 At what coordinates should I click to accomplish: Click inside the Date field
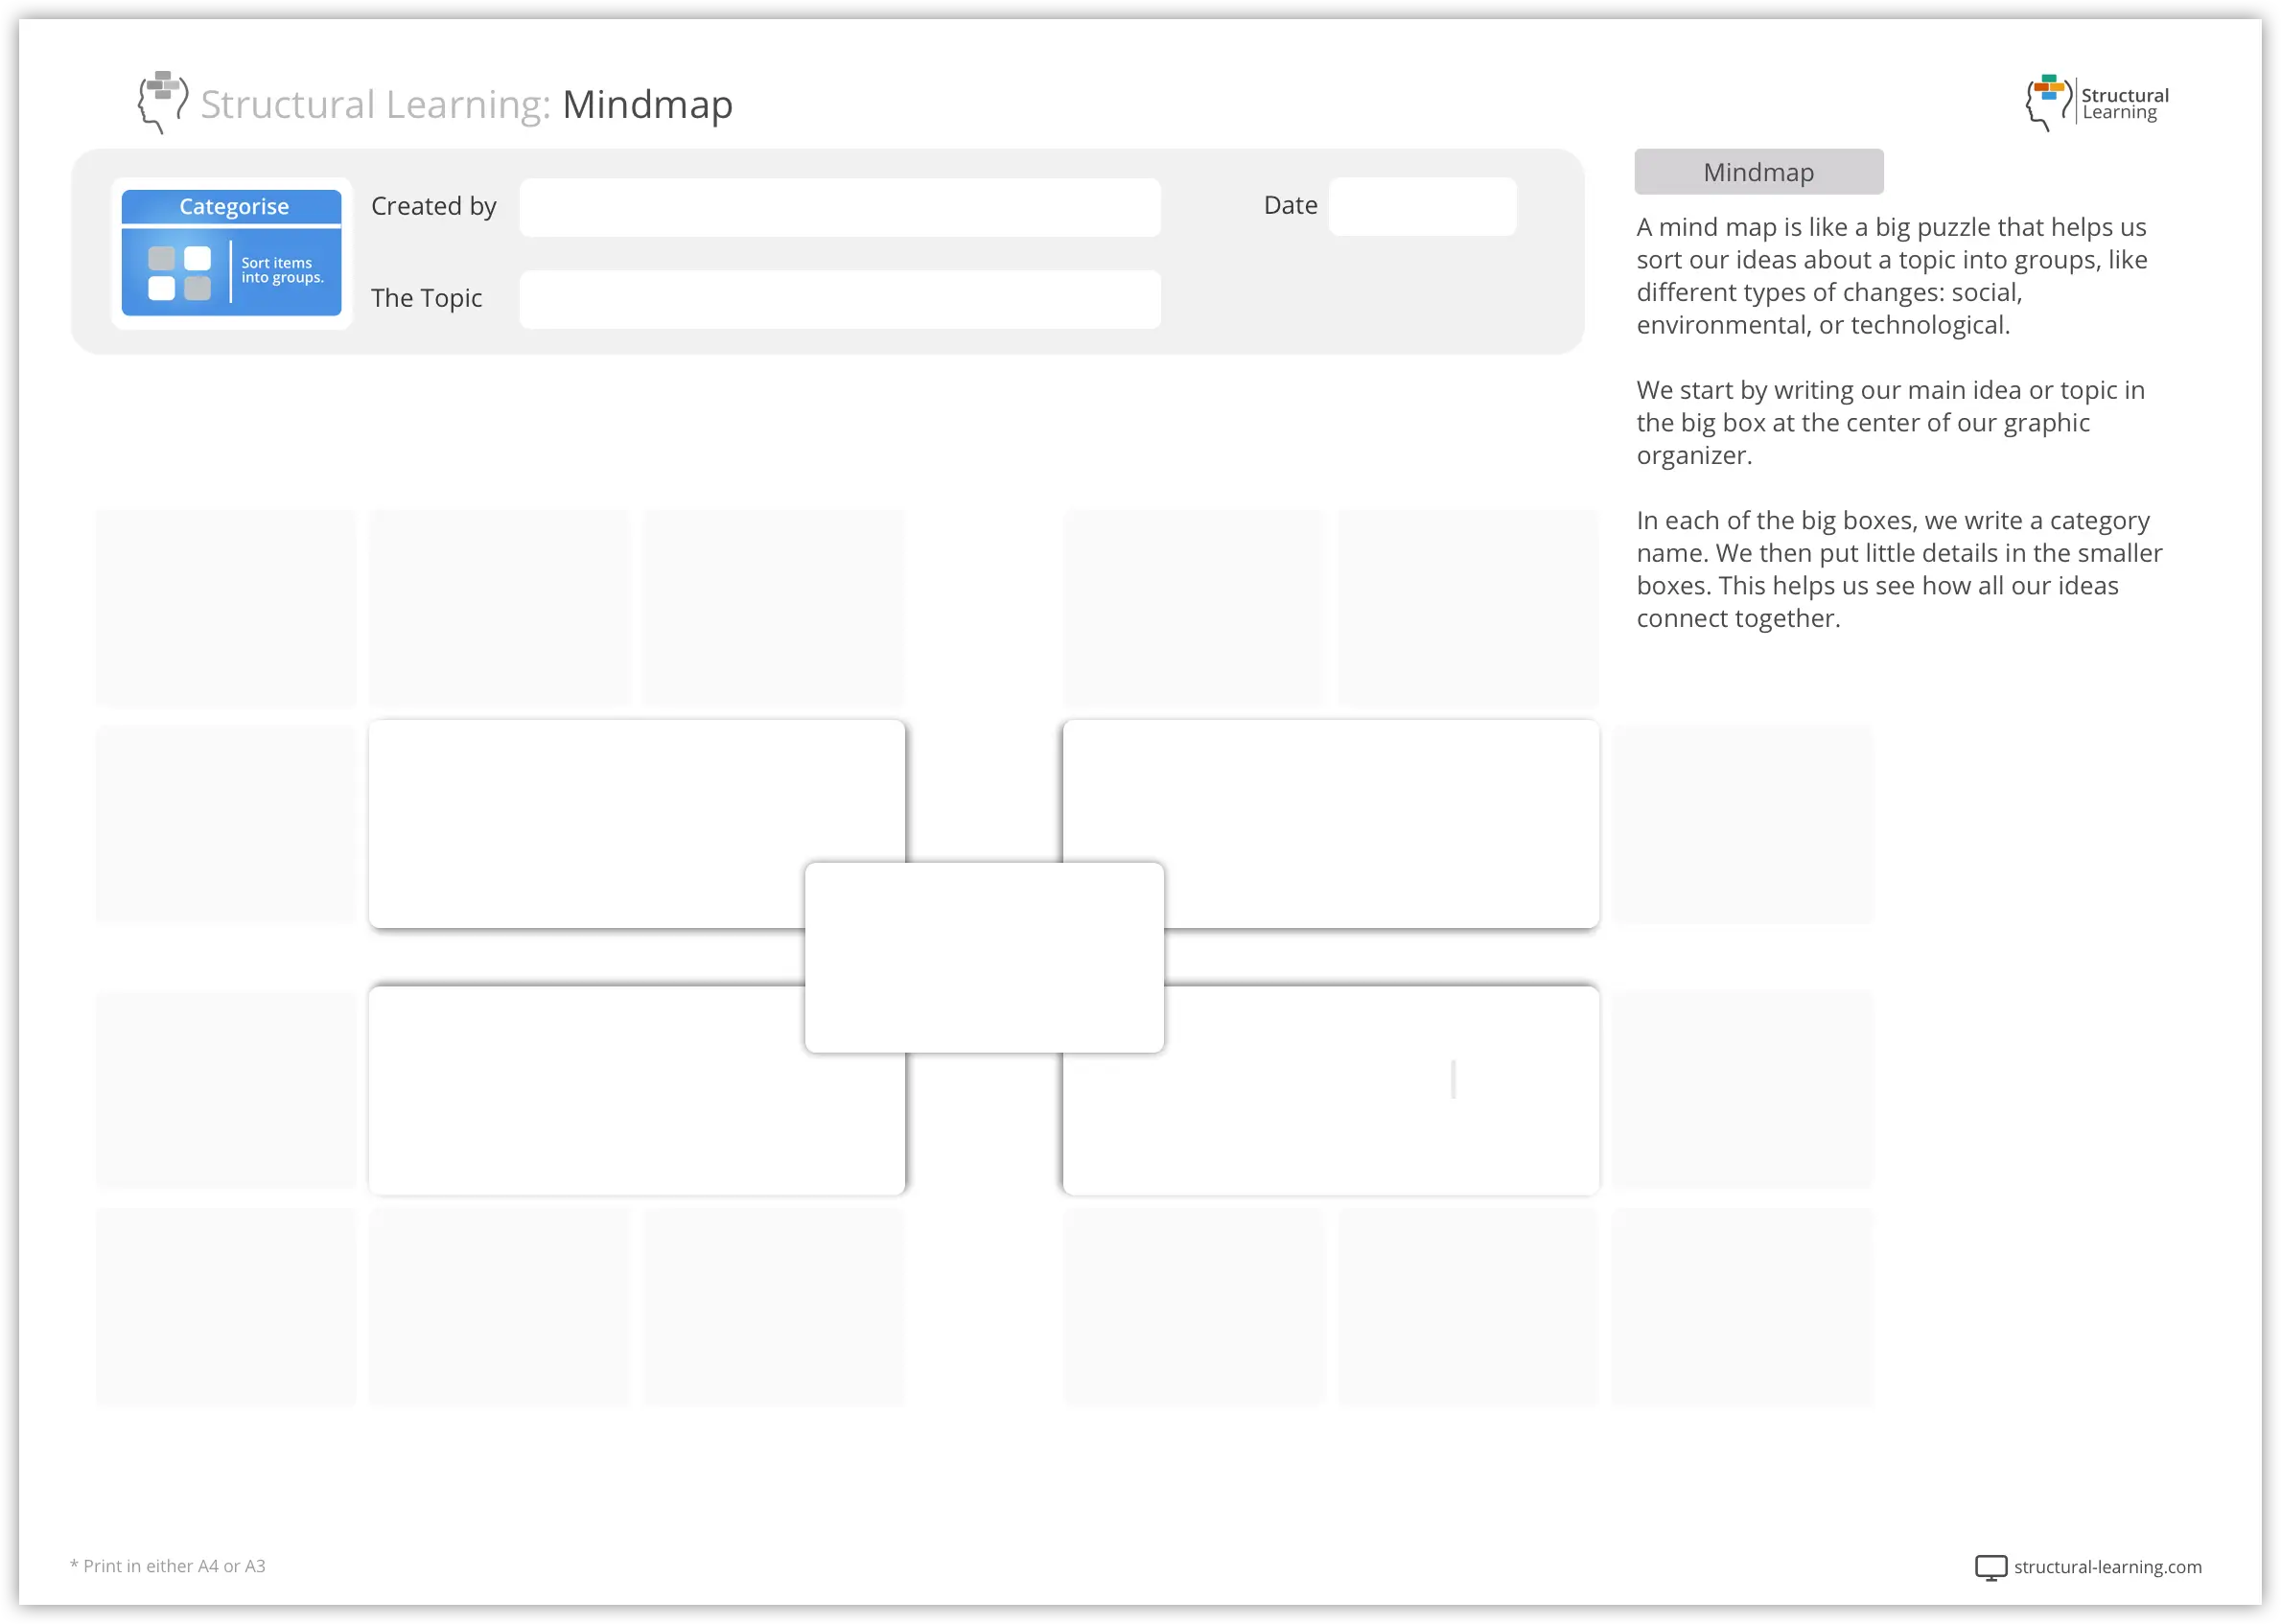pyautogui.click(x=1422, y=206)
